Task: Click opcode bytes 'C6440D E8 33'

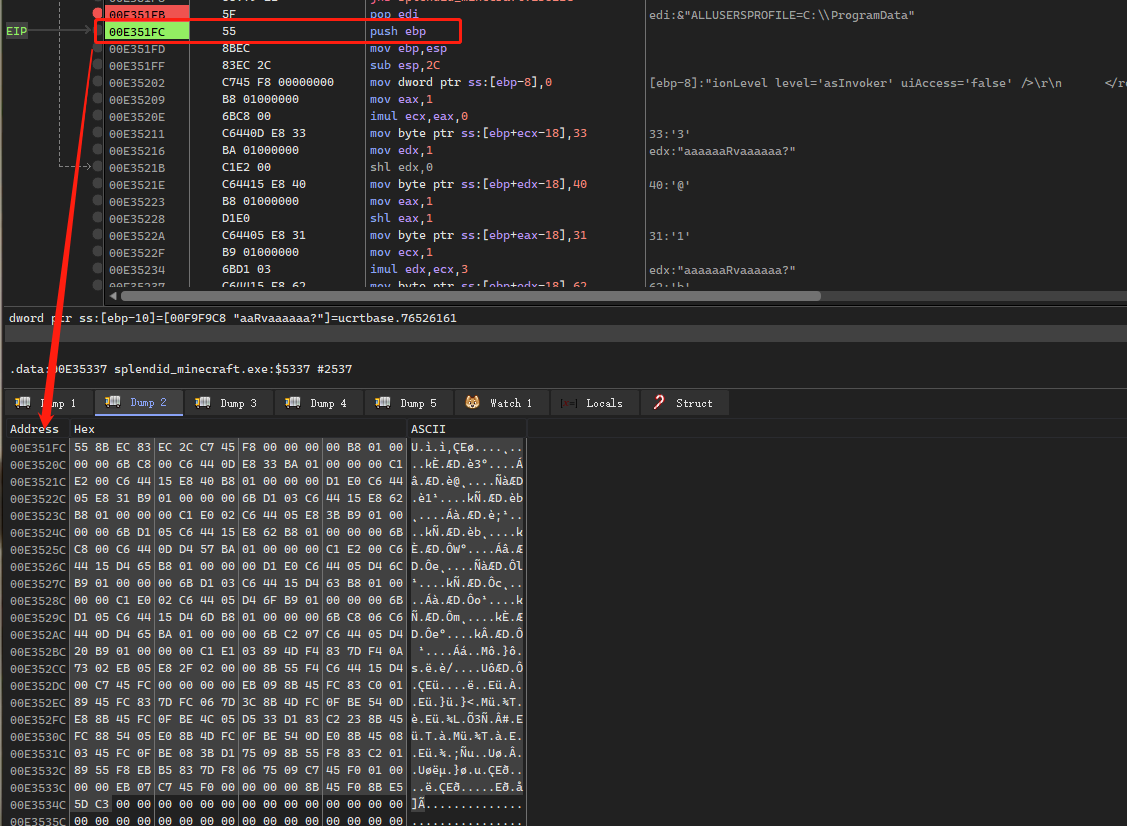Action: 264,133
